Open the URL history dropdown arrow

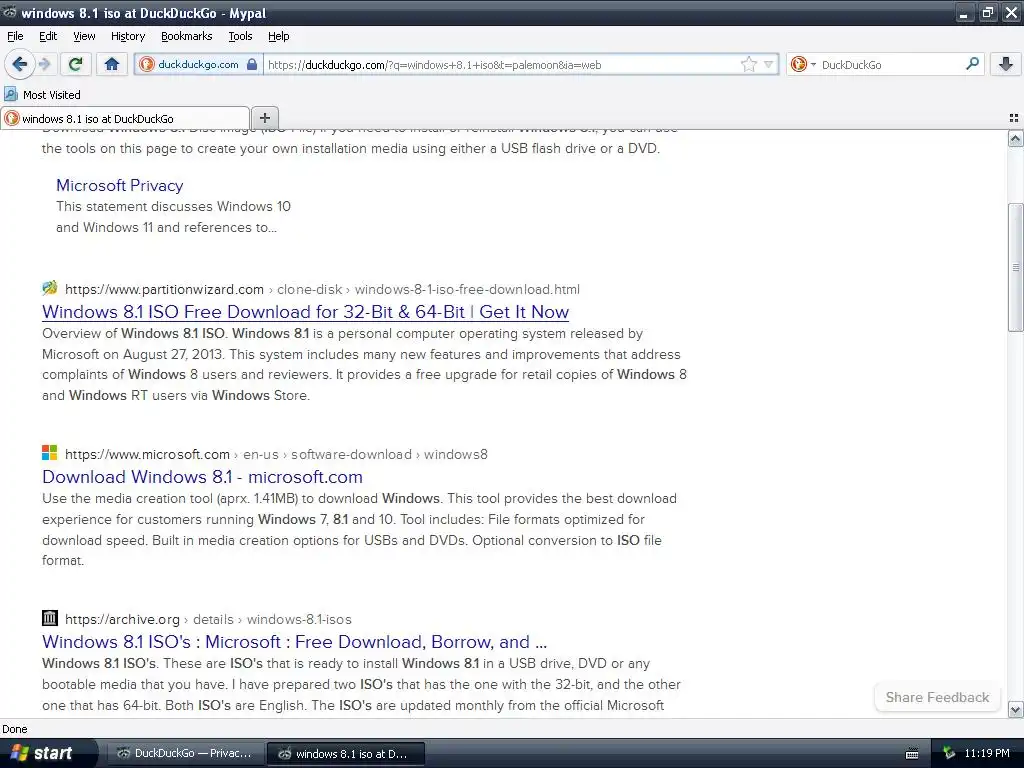tap(769, 64)
